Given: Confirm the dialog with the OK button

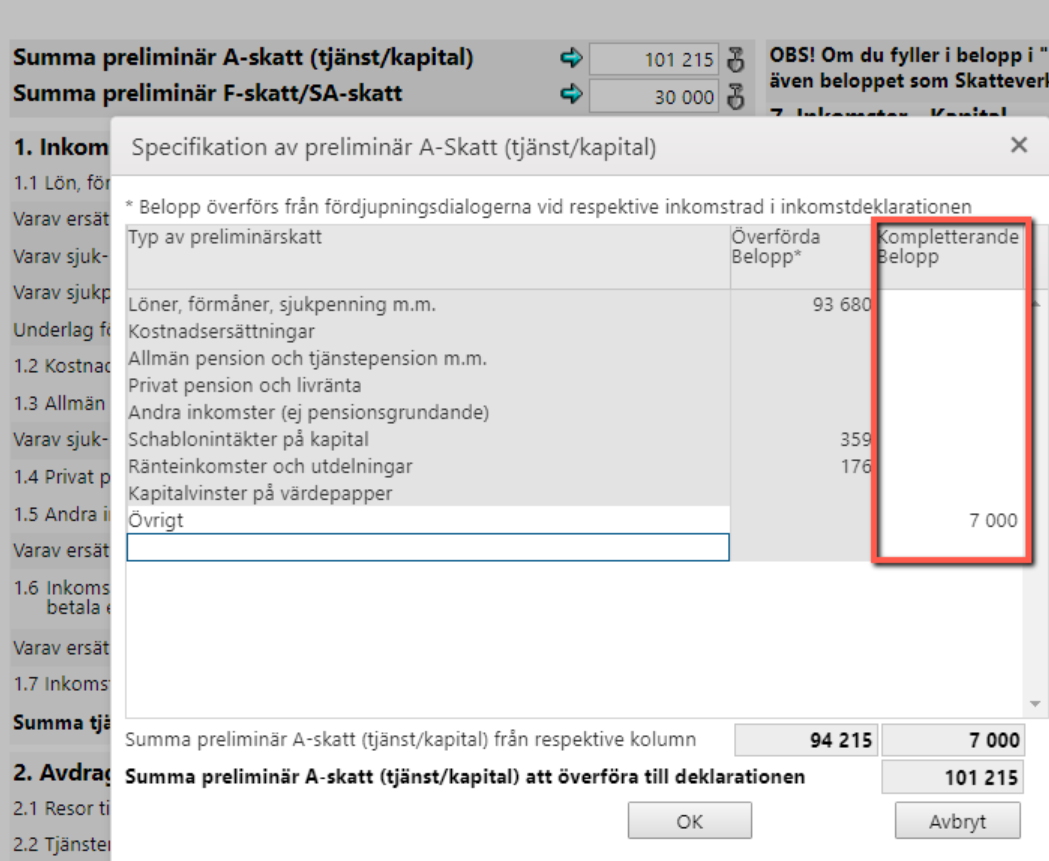Looking at the screenshot, I should (690, 821).
